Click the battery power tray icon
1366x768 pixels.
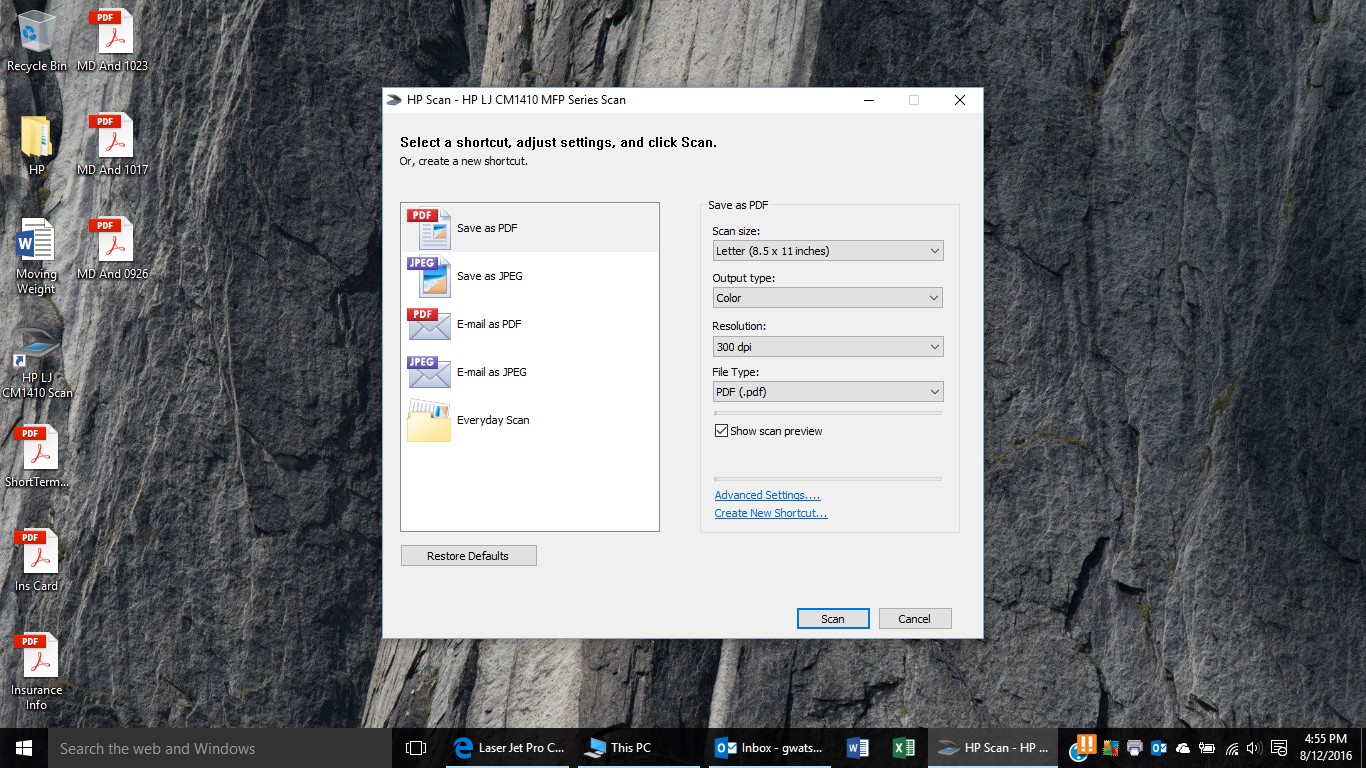click(1207, 748)
